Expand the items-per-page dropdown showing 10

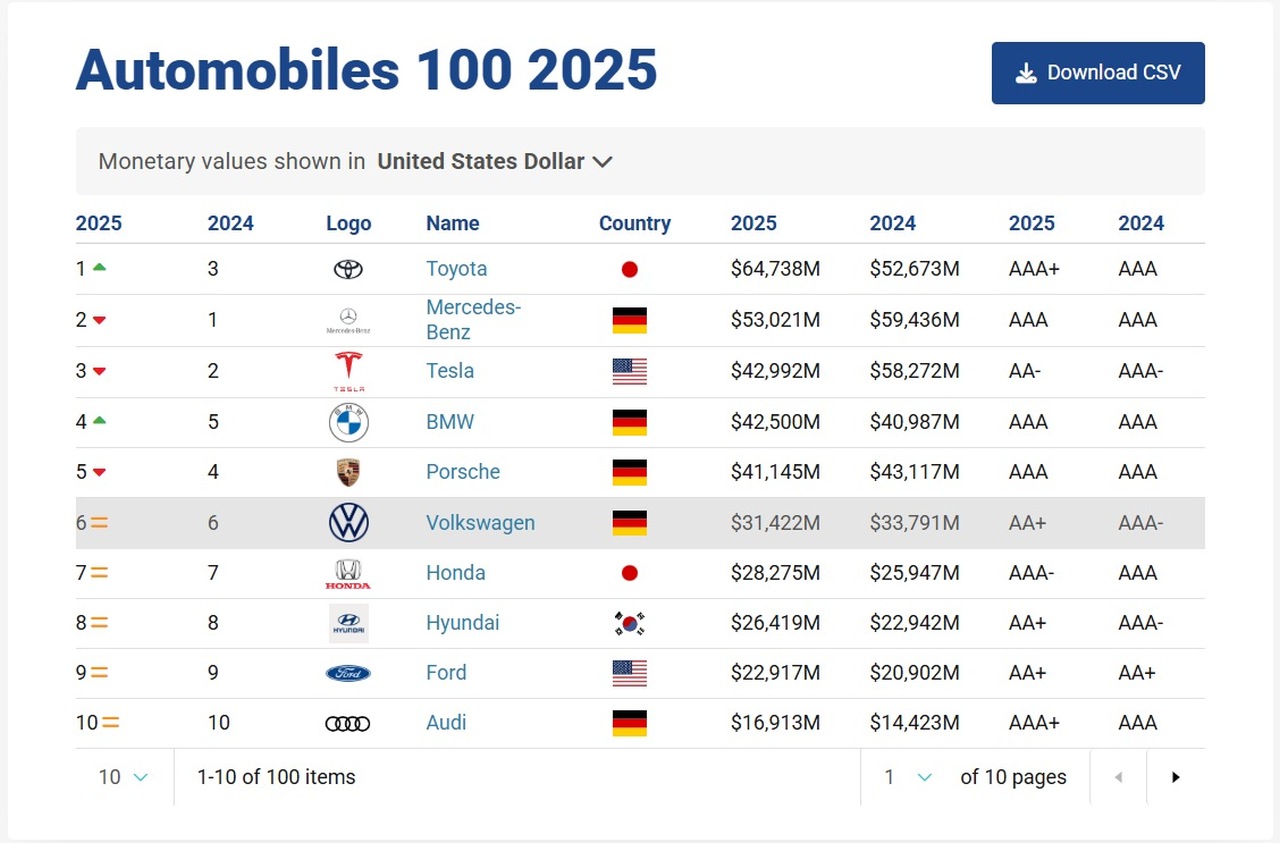[124, 777]
